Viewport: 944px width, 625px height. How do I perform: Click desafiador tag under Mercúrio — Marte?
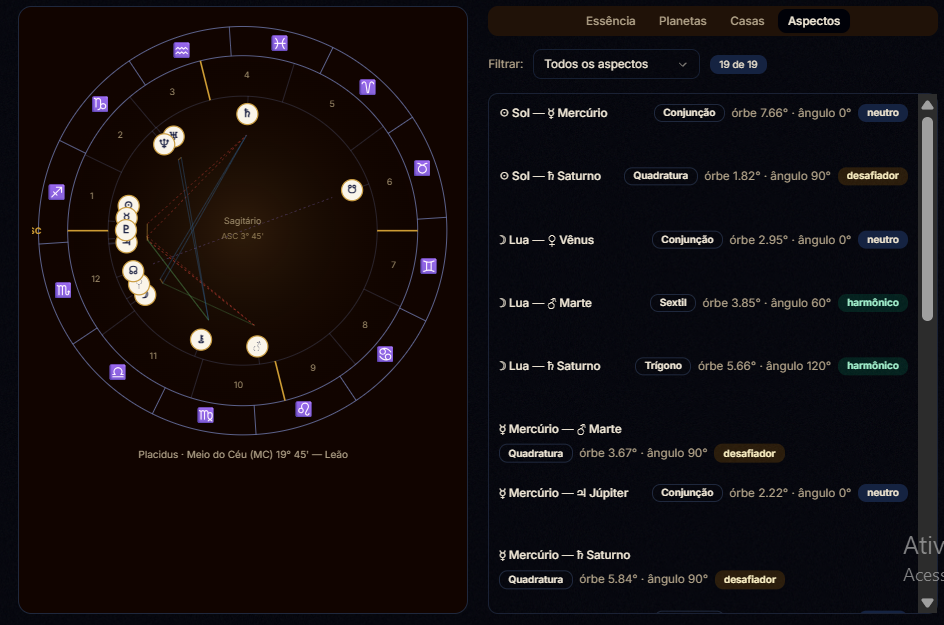[749, 453]
